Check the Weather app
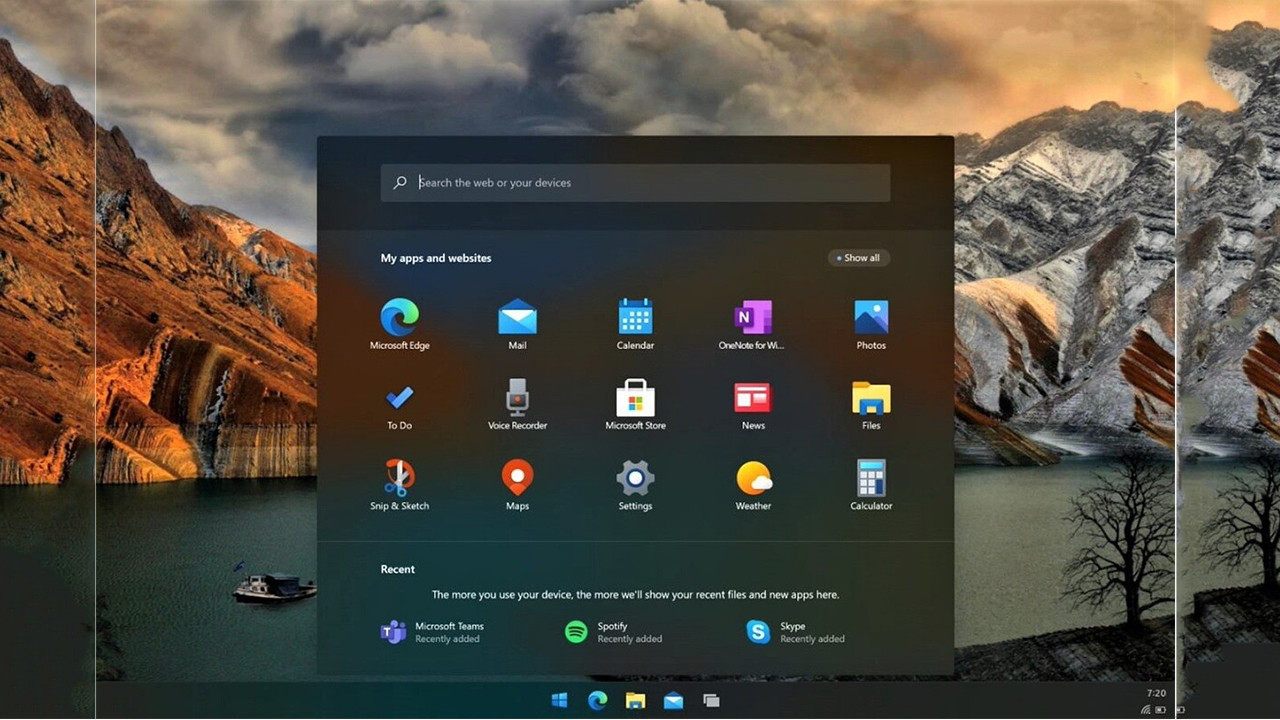1280x720 pixels. tap(752, 477)
